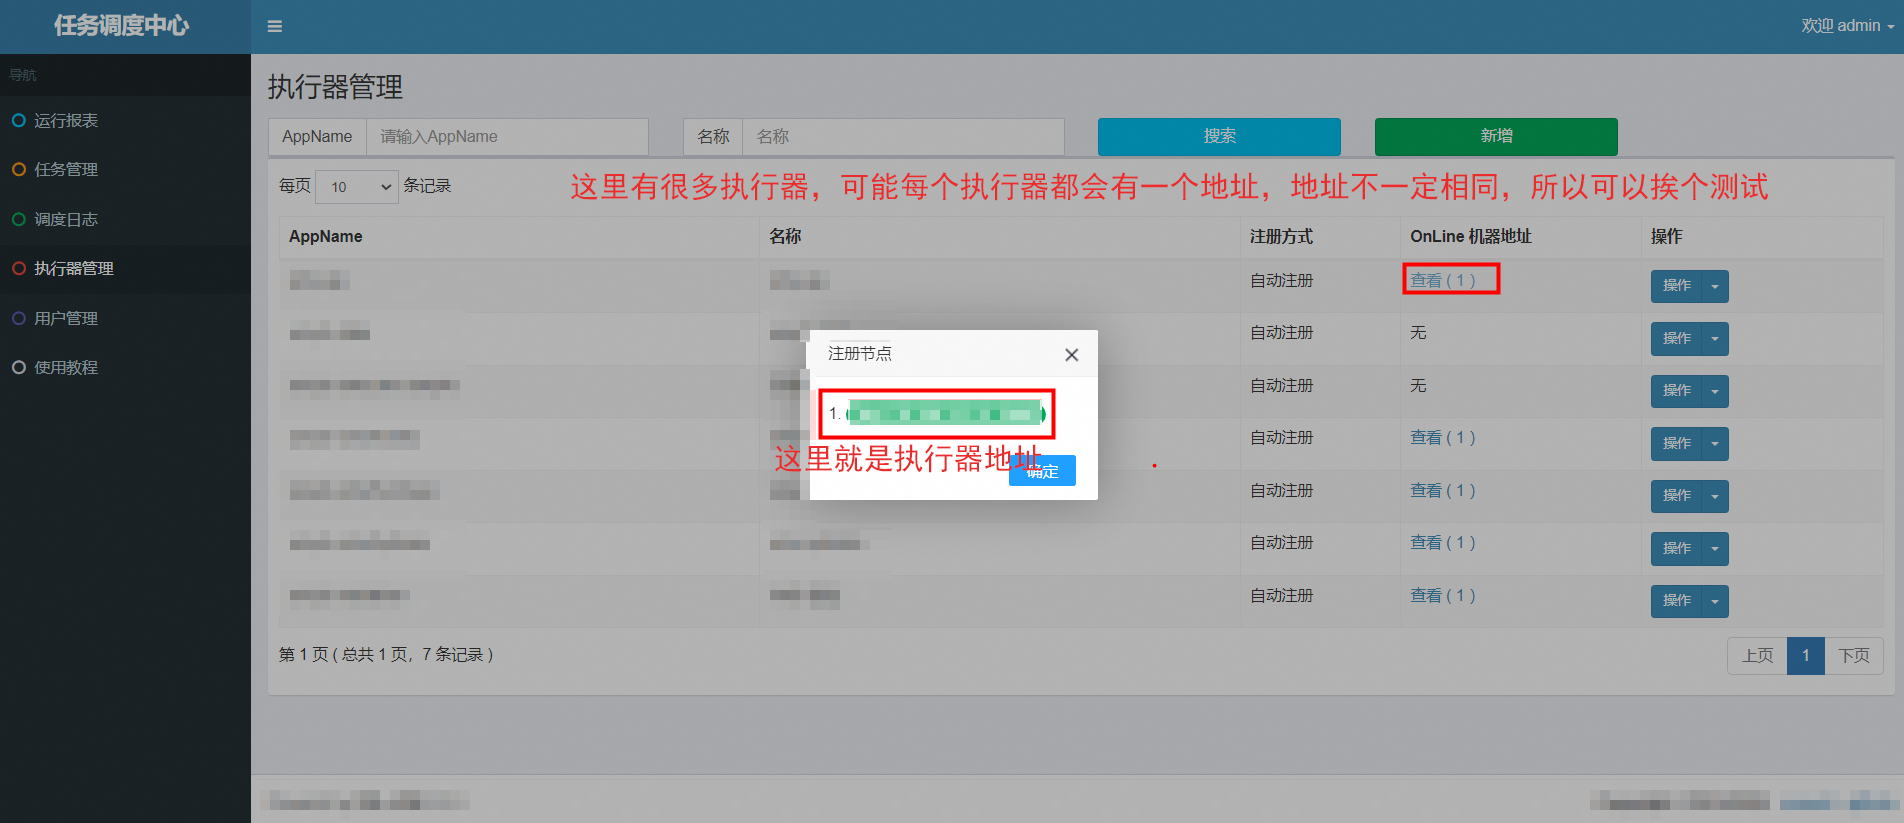Click the hamburger sidebar toggle icon
The image size is (1904, 823).
(275, 27)
